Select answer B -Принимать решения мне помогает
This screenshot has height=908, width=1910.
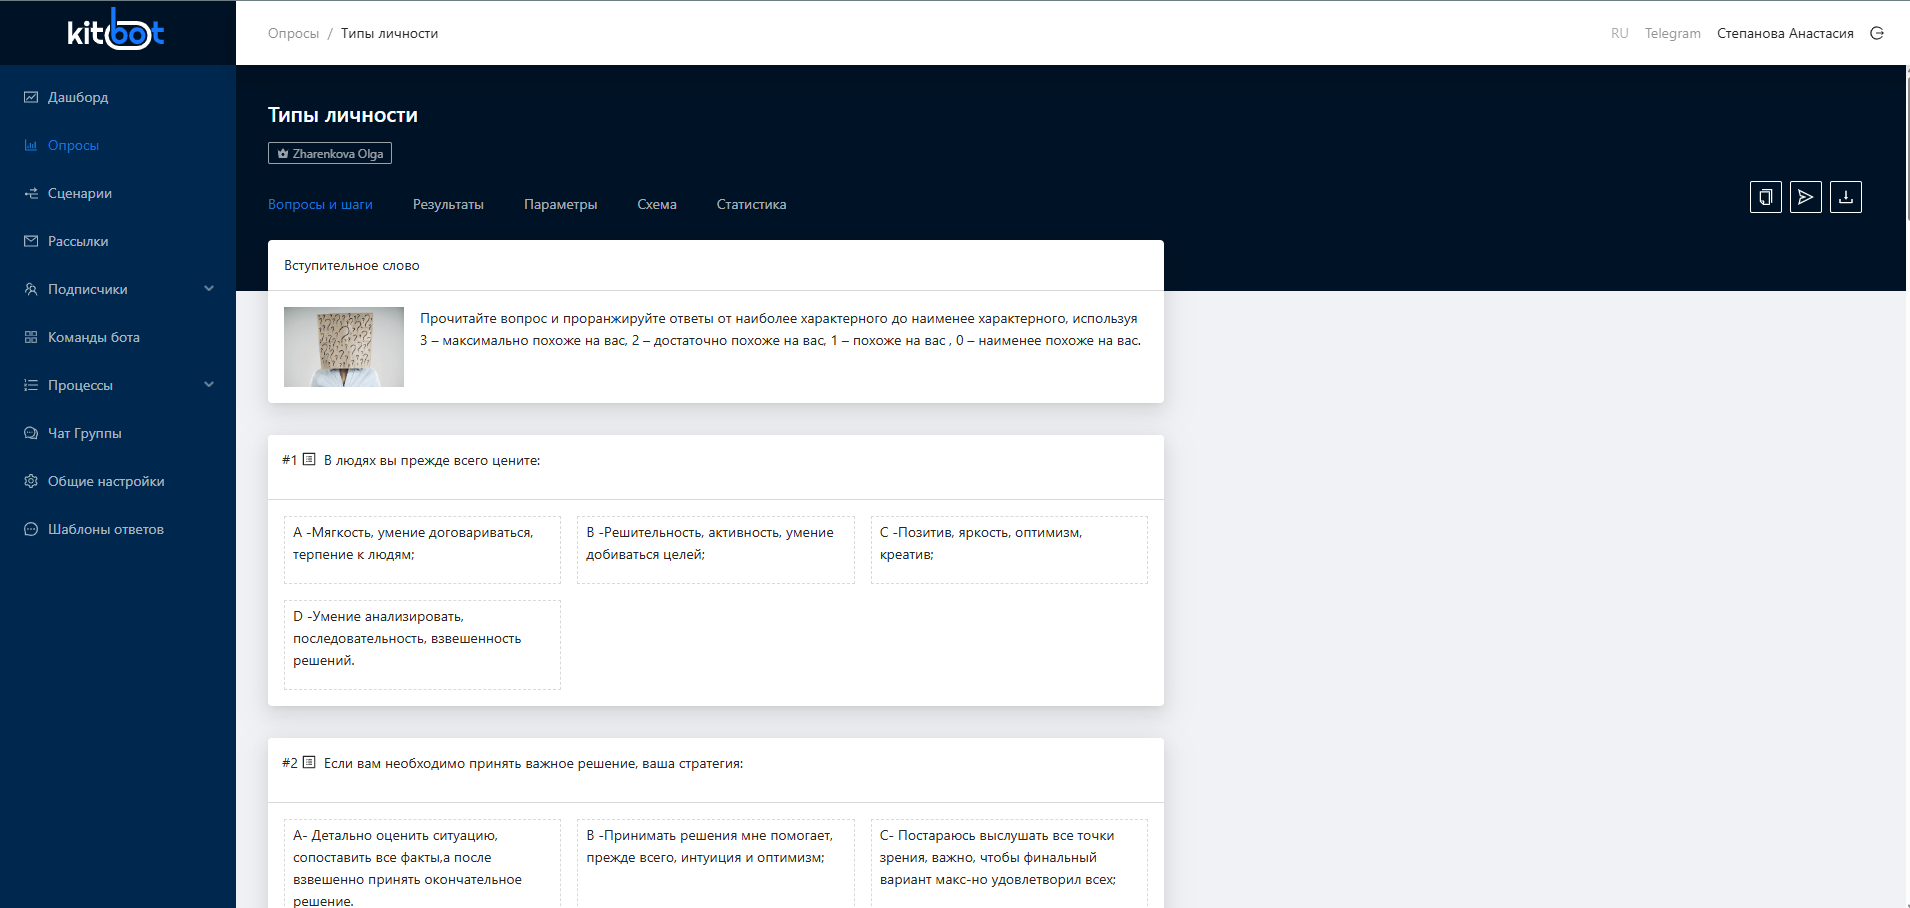click(x=716, y=865)
